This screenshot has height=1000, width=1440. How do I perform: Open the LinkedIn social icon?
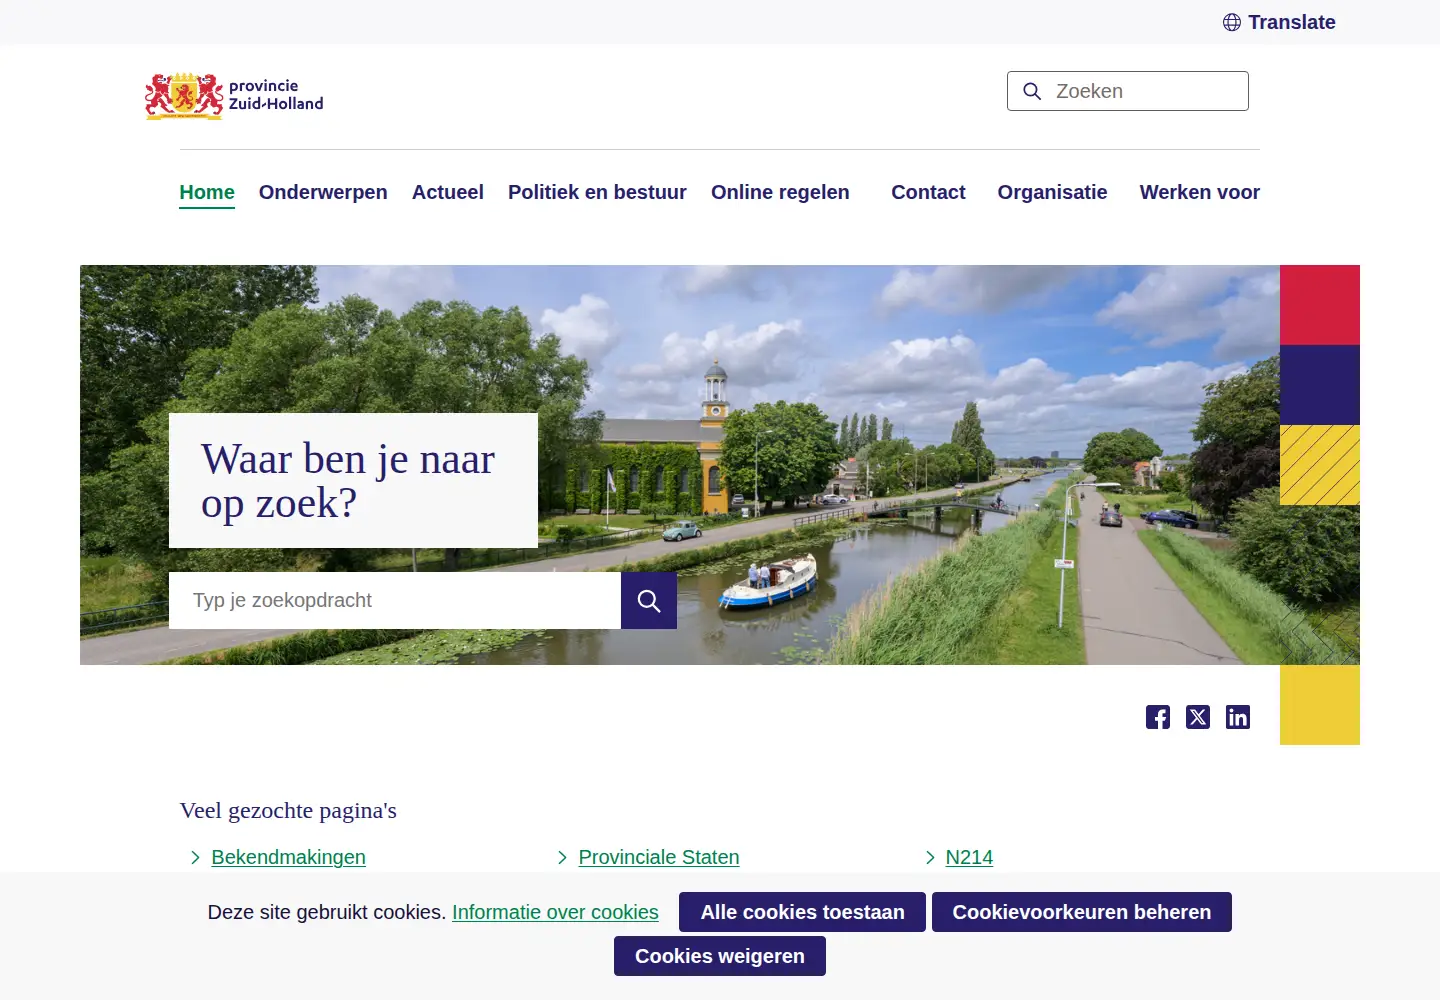click(x=1238, y=717)
